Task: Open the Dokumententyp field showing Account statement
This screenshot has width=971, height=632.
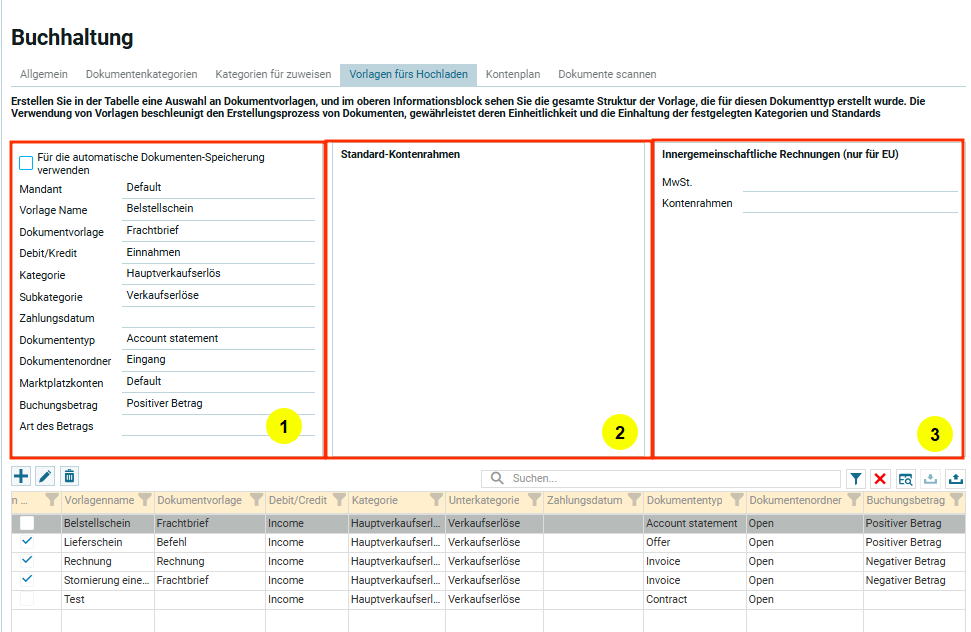Action: click(x=218, y=339)
